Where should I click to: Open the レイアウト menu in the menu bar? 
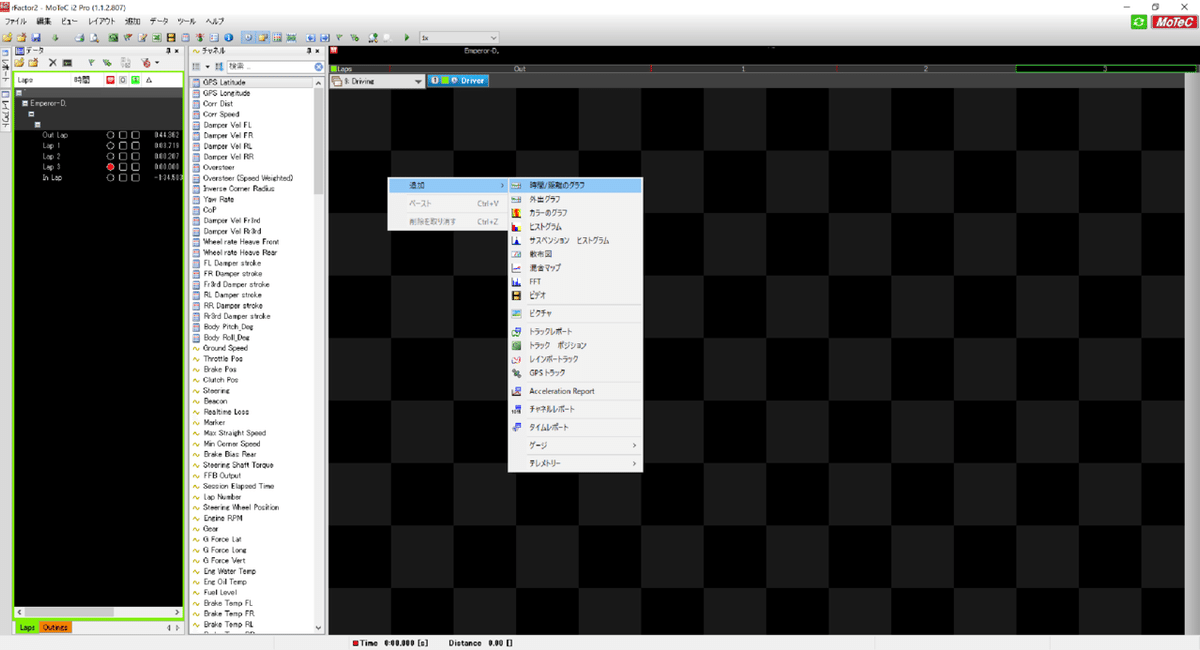101,21
